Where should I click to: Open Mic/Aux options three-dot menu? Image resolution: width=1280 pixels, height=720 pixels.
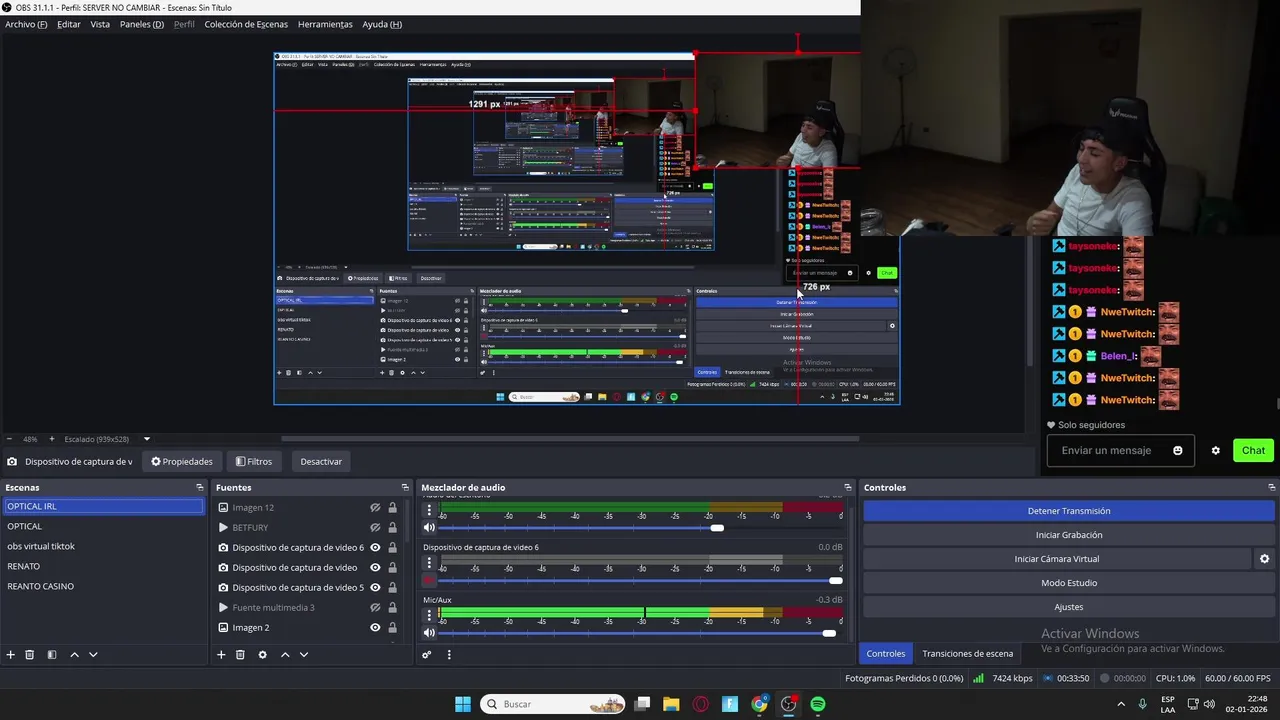429,614
